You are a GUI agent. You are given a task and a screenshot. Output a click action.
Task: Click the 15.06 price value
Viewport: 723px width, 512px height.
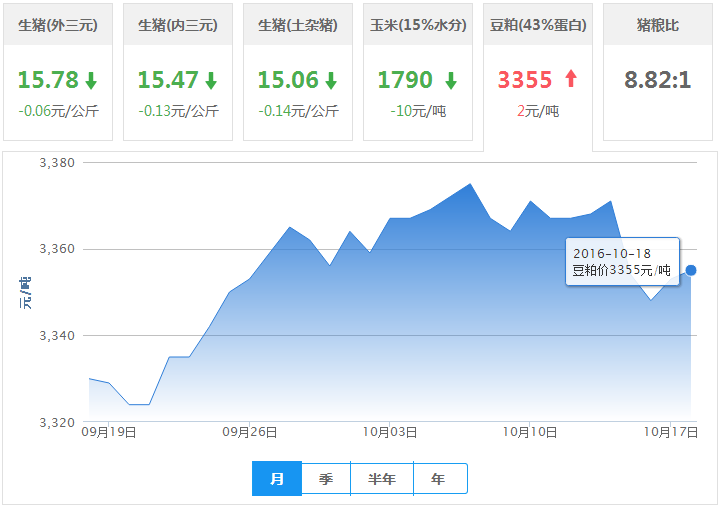288,80
